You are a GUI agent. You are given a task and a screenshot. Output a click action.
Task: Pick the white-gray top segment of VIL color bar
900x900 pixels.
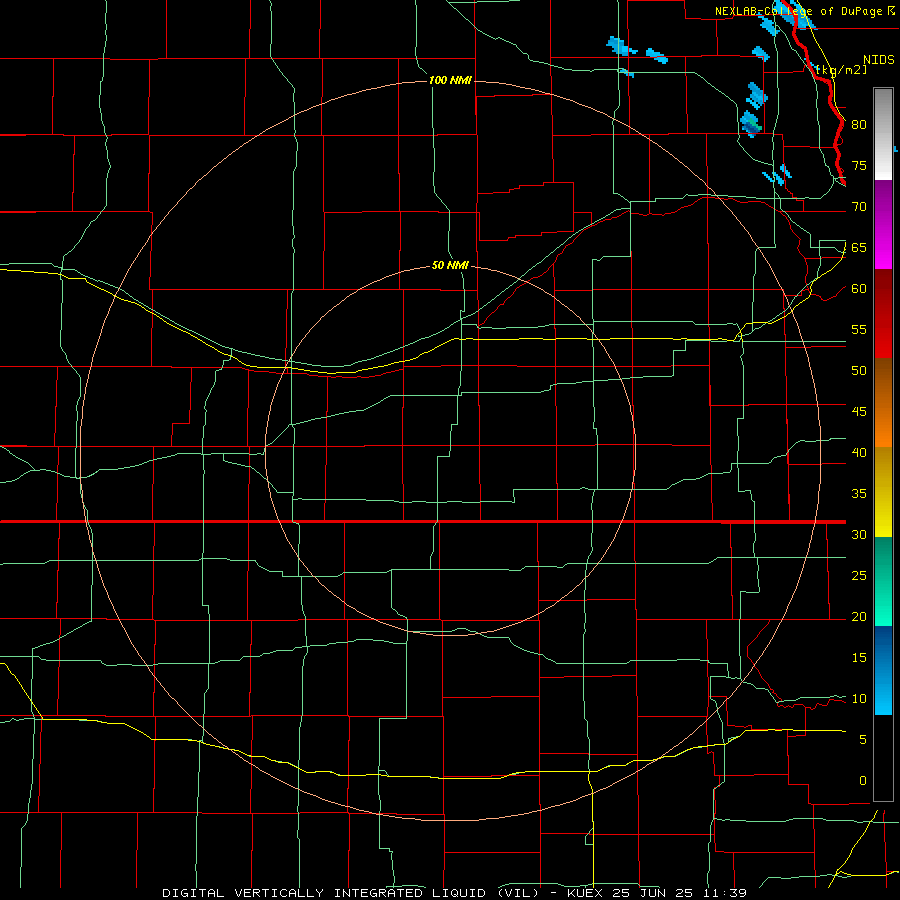click(883, 135)
